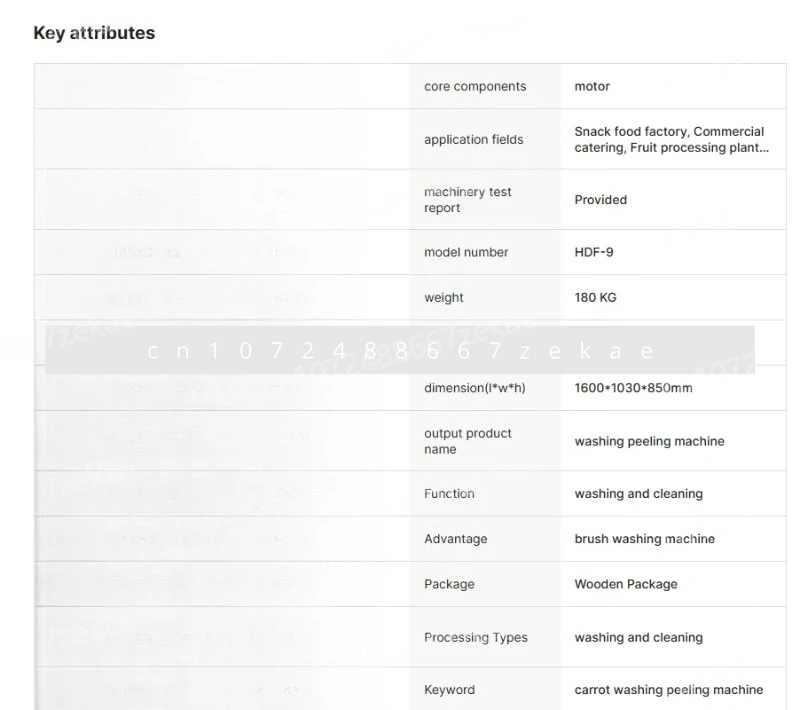Click the 1600*1030*850mm dimension value
Viewport: 800px width, 710px height.
click(x=633, y=388)
